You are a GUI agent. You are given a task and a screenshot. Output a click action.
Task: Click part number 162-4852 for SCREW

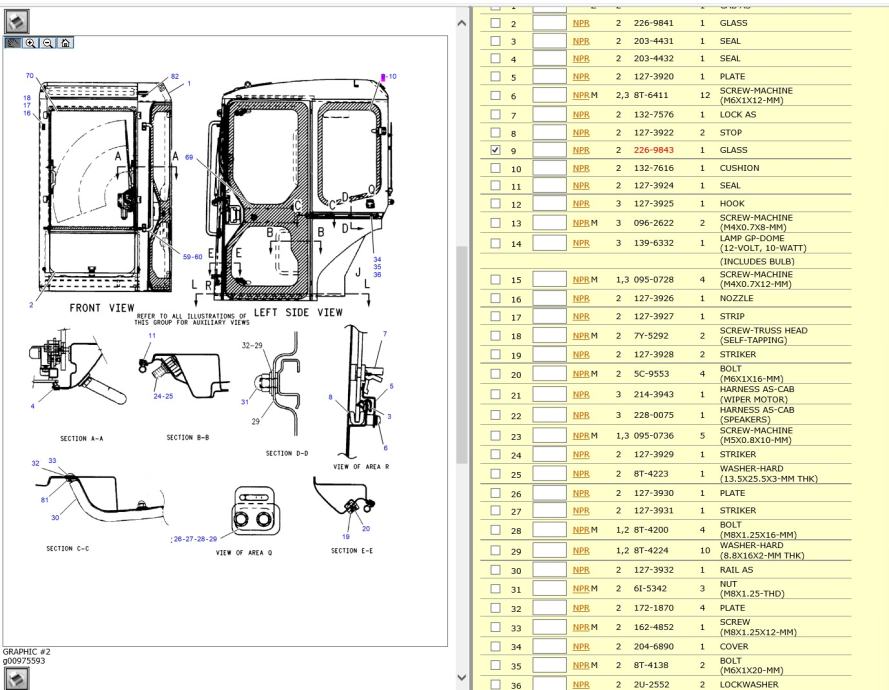coord(653,627)
